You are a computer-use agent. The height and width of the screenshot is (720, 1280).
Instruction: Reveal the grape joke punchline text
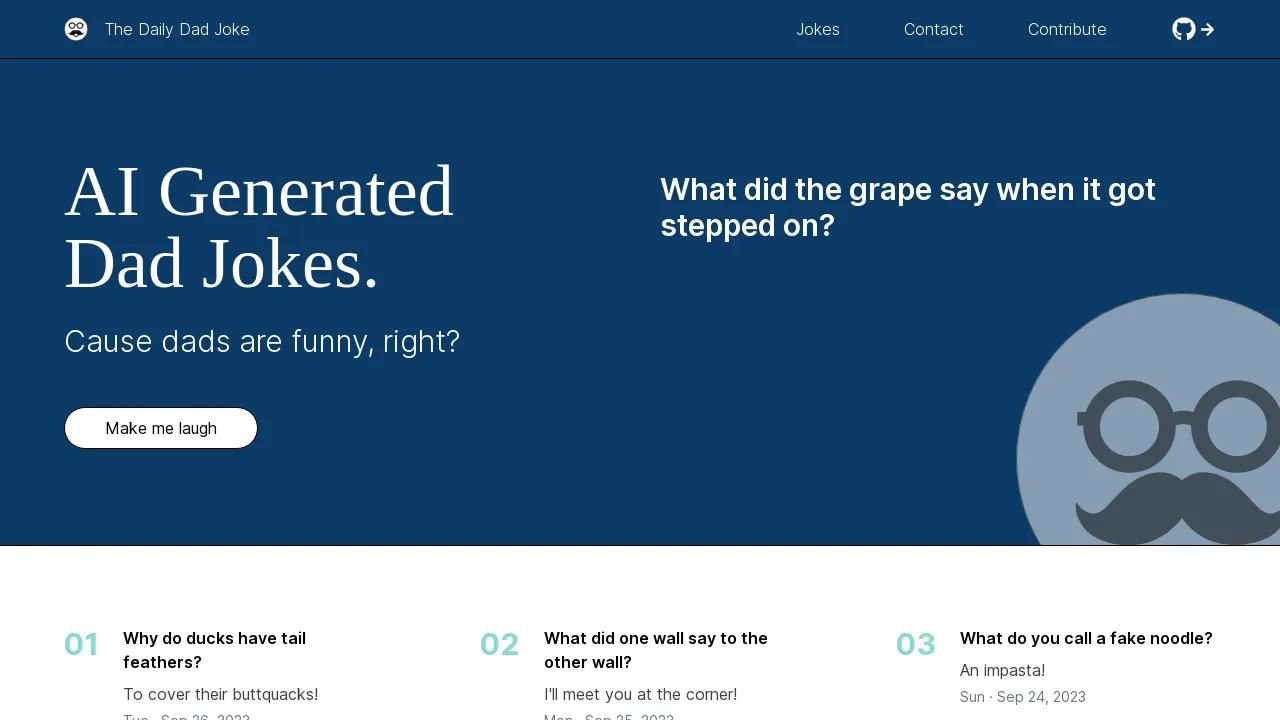907,207
